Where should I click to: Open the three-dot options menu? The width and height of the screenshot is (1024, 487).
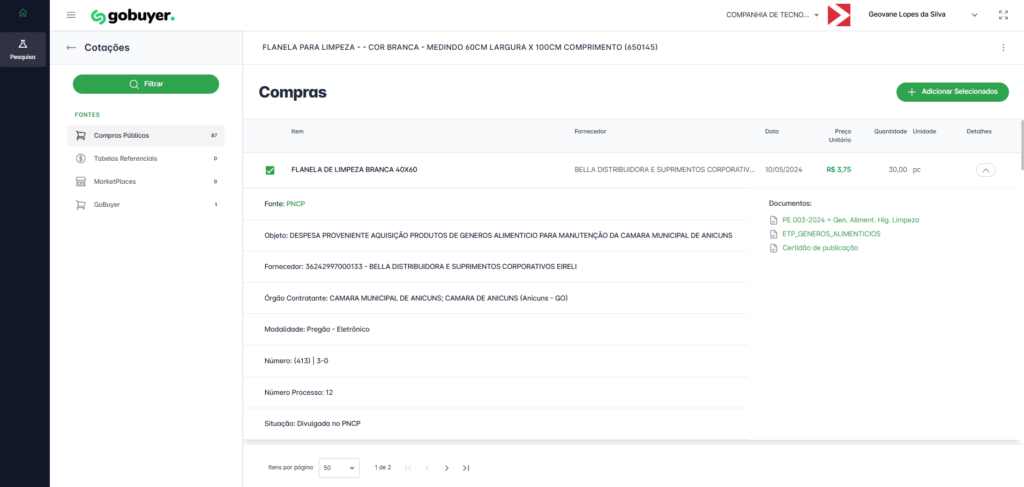(x=1003, y=47)
